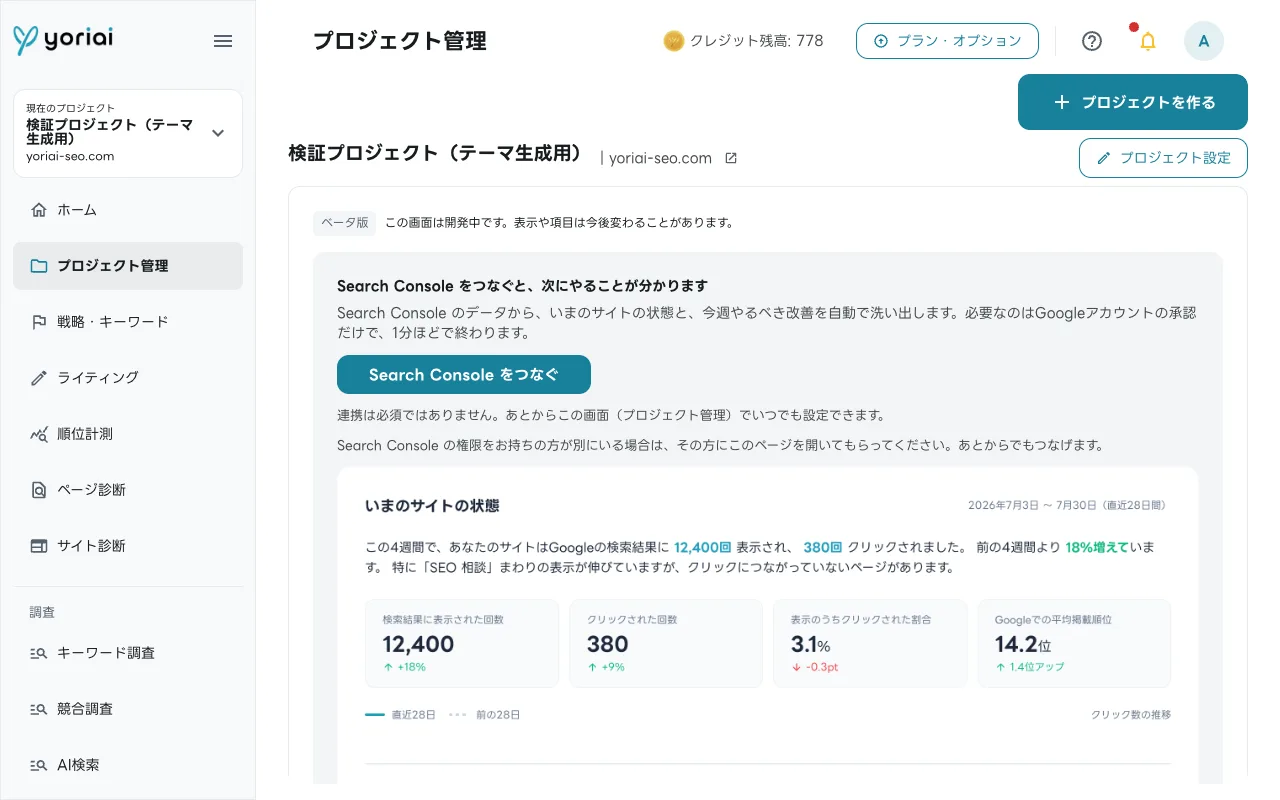Click the yoriai logo
Screen dimensions: 1280x800
coord(63,40)
